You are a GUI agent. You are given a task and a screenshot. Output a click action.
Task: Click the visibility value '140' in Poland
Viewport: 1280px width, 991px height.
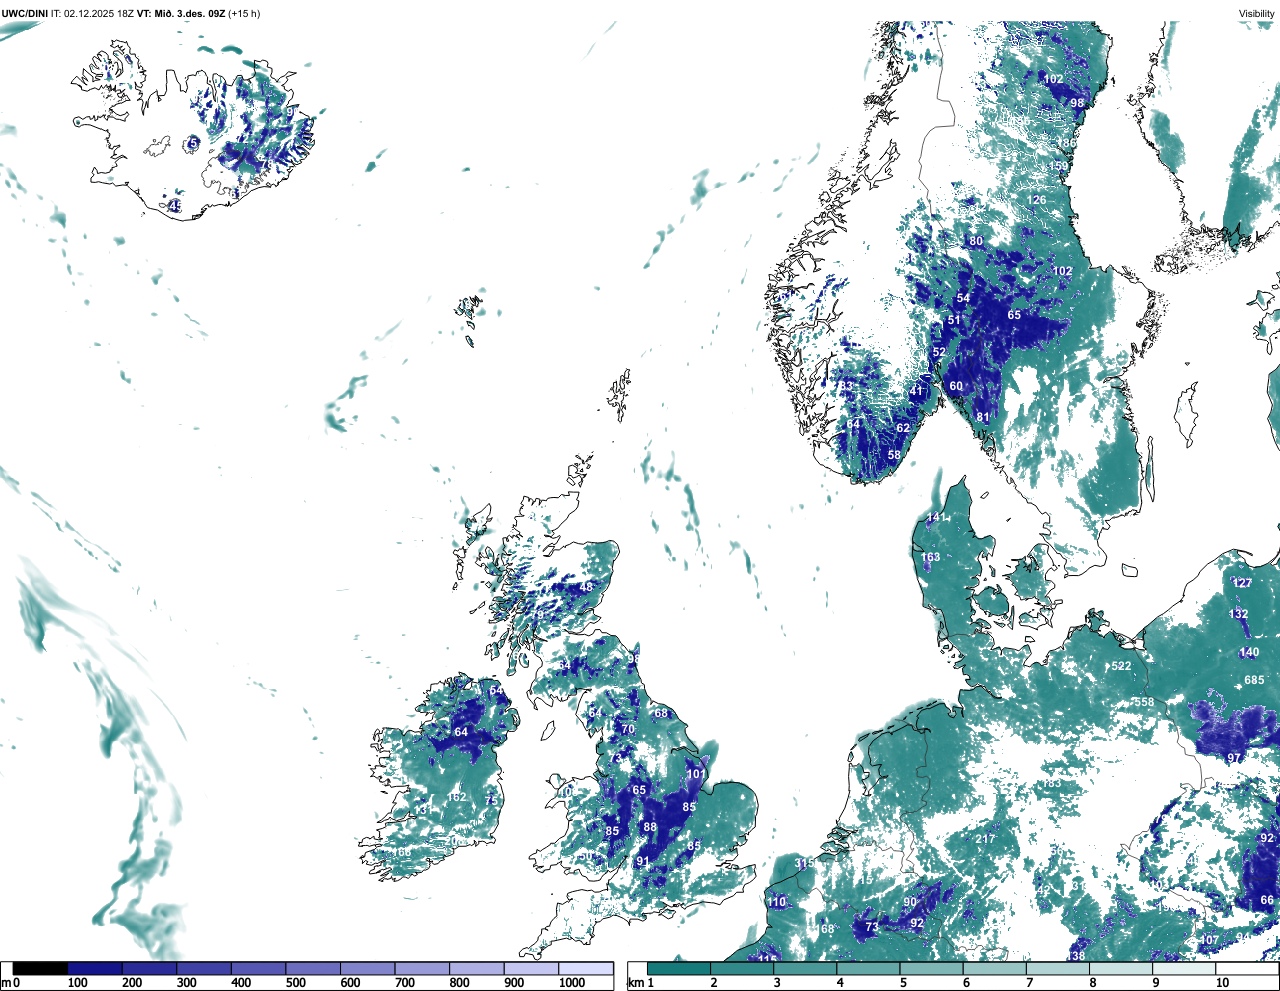click(x=1249, y=652)
